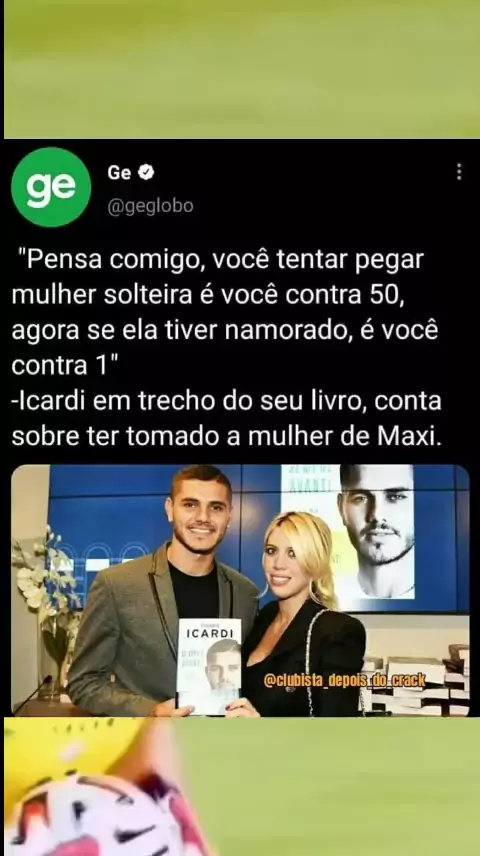This screenshot has width=480, height=856.
Task: Click the verified badge beside Ge
Action: (146, 173)
